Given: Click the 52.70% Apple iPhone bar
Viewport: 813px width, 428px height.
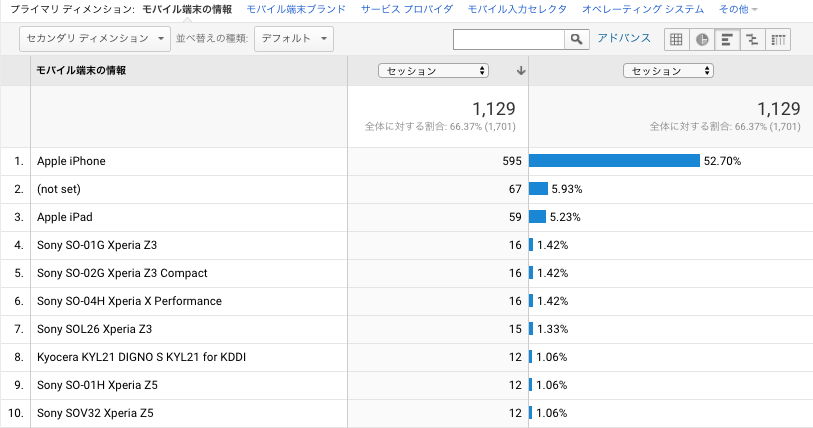Looking at the screenshot, I should (614, 161).
